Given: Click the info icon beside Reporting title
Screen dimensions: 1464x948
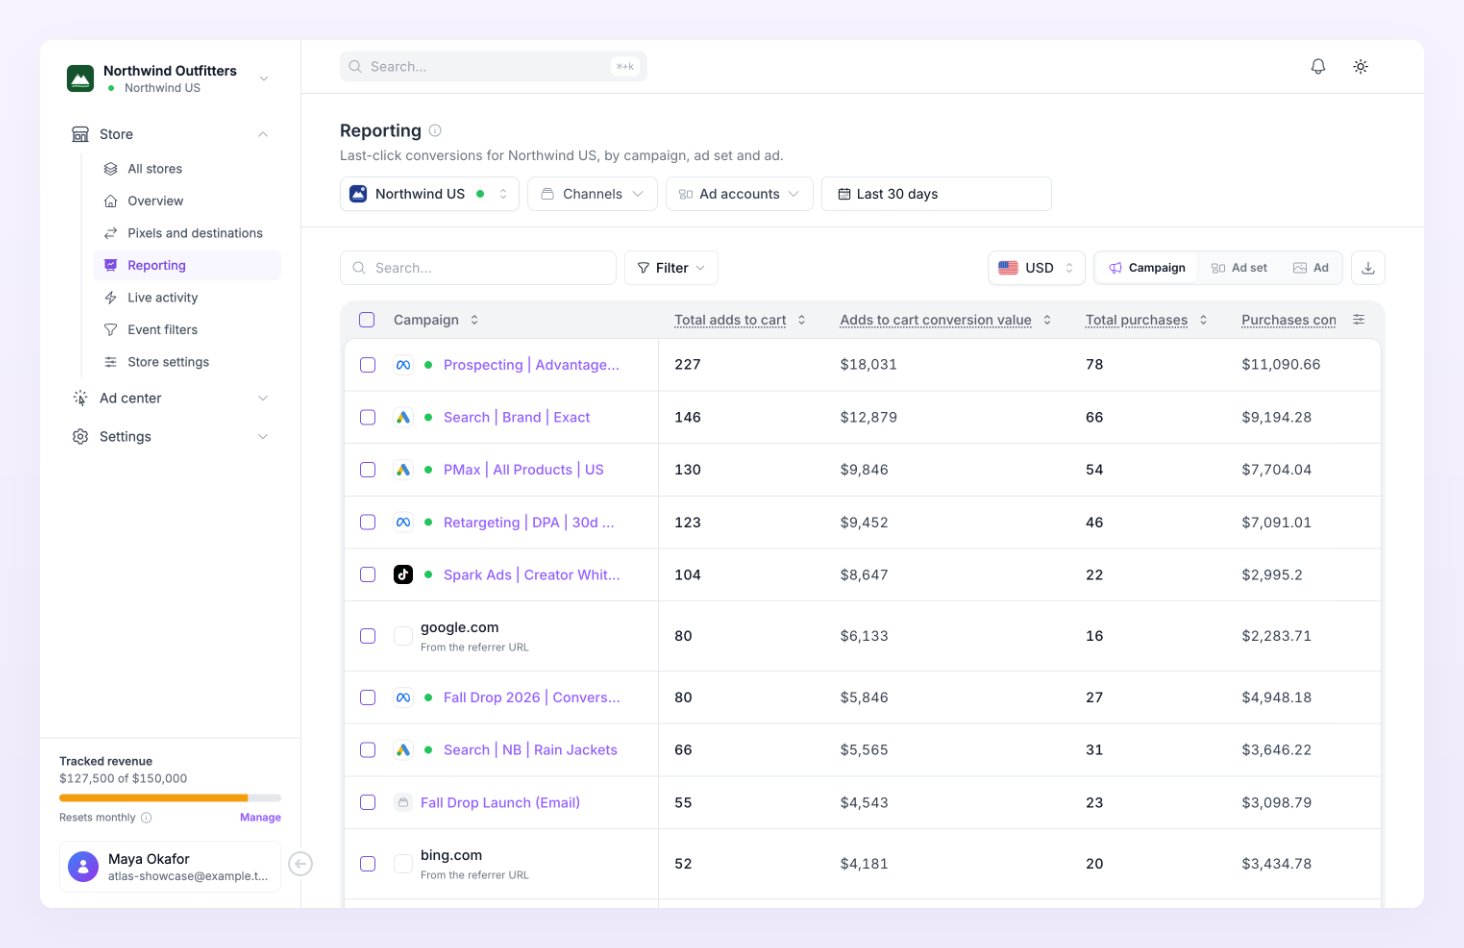Looking at the screenshot, I should tap(435, 130).
